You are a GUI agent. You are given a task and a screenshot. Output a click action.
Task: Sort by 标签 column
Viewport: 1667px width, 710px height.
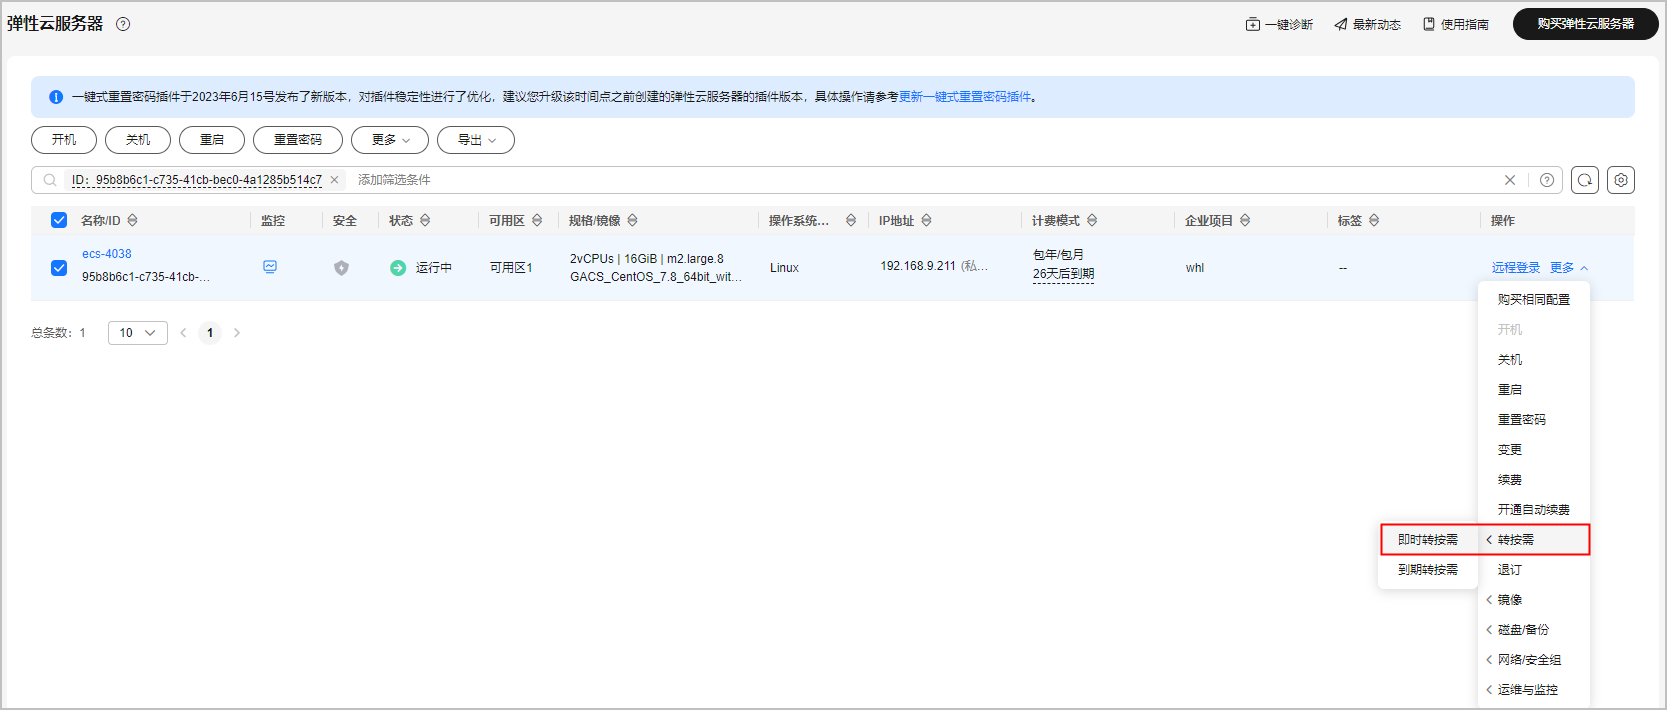coord(1374,220)
